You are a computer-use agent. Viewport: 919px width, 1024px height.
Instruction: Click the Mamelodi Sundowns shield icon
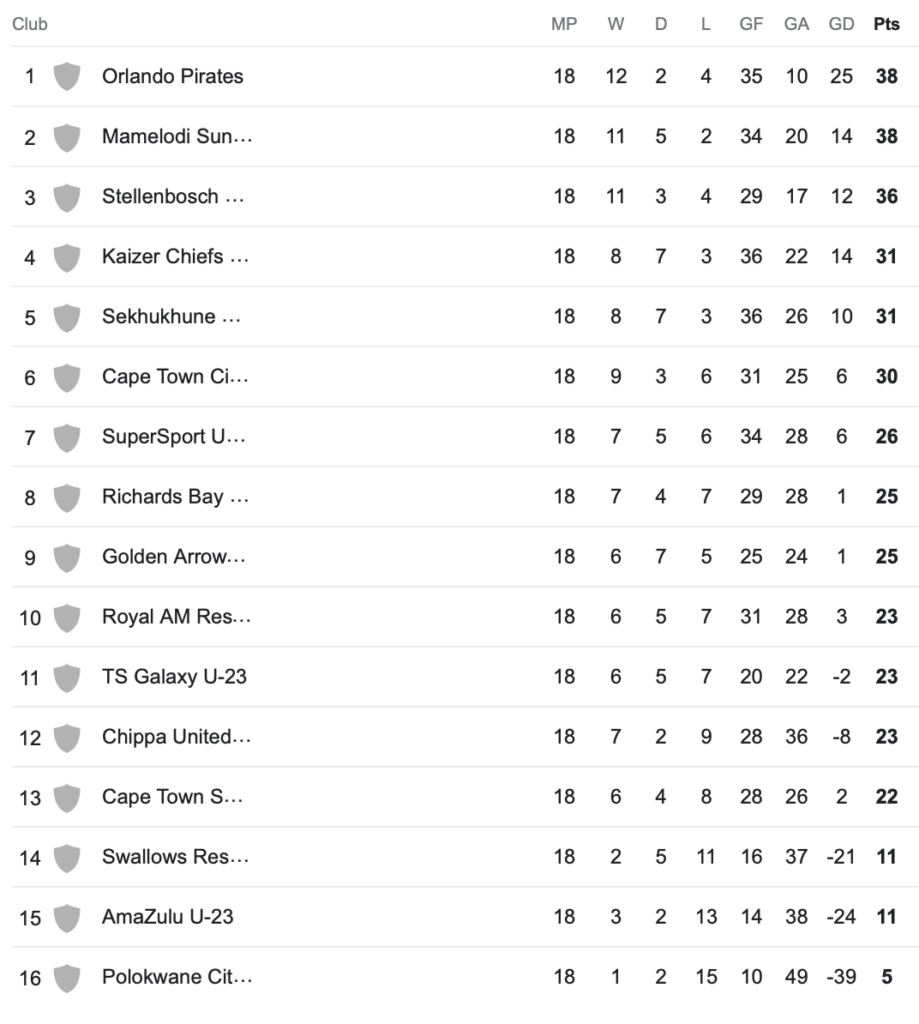pos(67,137)
